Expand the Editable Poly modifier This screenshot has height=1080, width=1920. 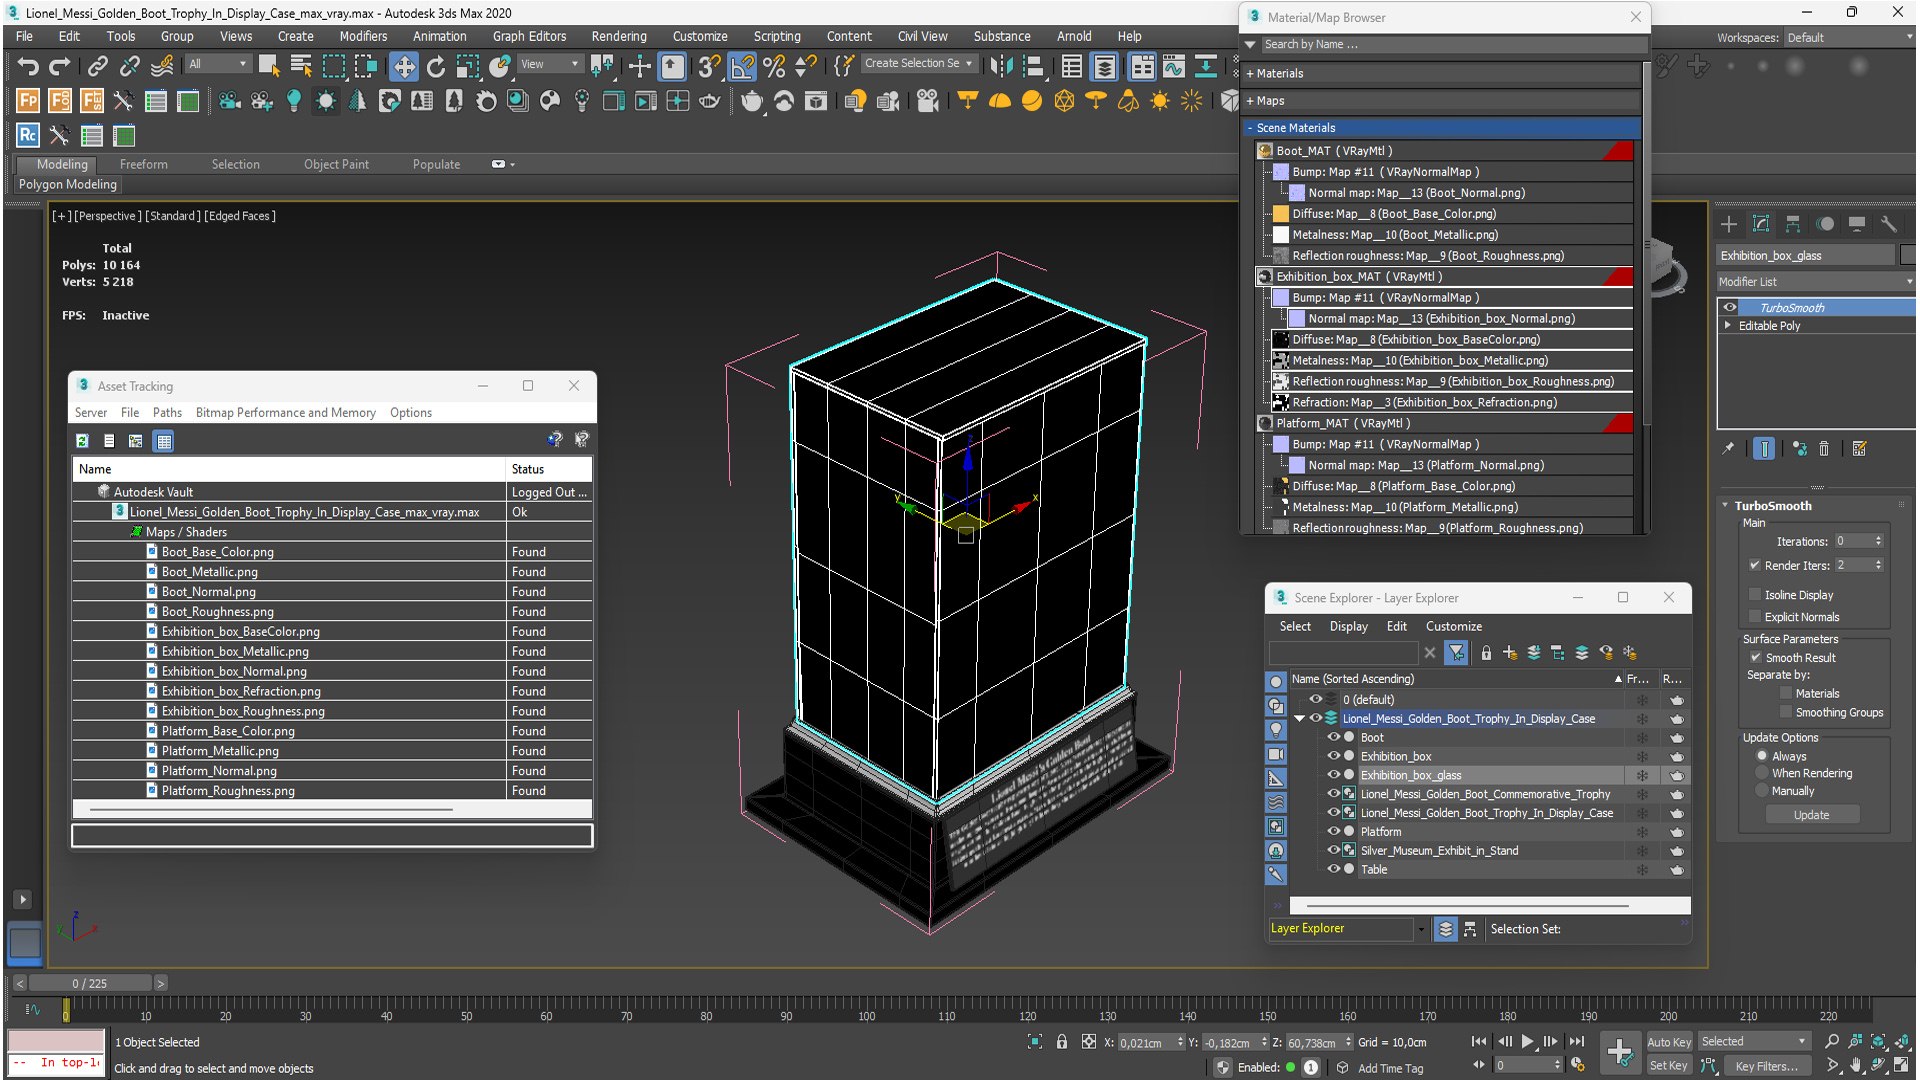click(1728, 326)
